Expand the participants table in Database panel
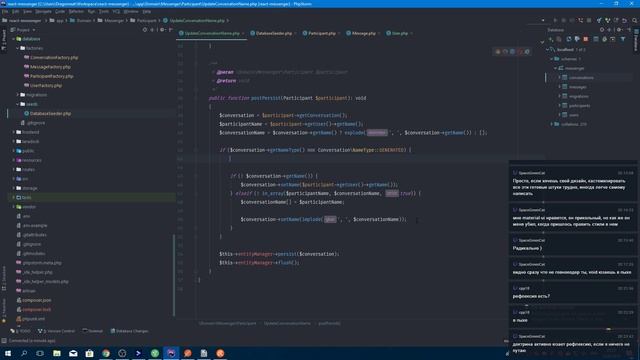Image resolution: width=640 pixels, height=360 pixels. point(560,106)
